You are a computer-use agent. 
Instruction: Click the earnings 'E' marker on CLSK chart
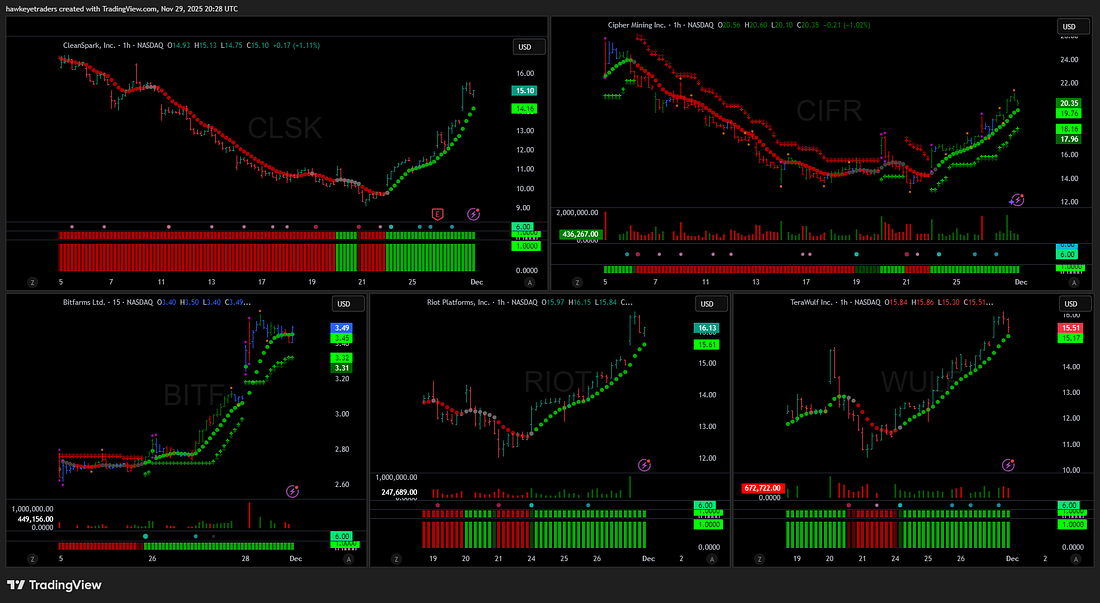click(x=438, y=214)
